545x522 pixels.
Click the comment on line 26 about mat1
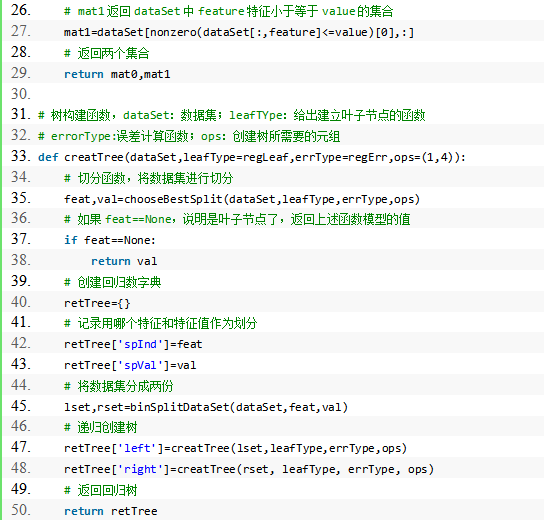228,11
